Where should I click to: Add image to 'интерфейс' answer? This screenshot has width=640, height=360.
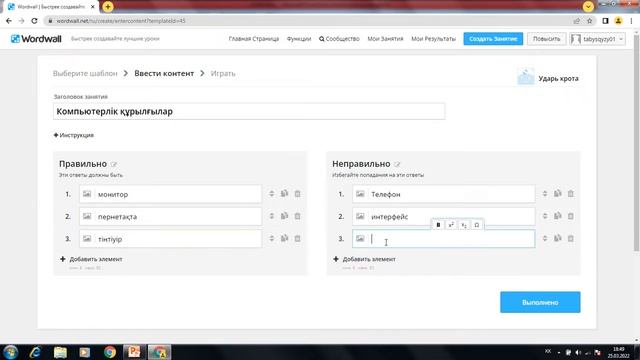pos(360,216)
